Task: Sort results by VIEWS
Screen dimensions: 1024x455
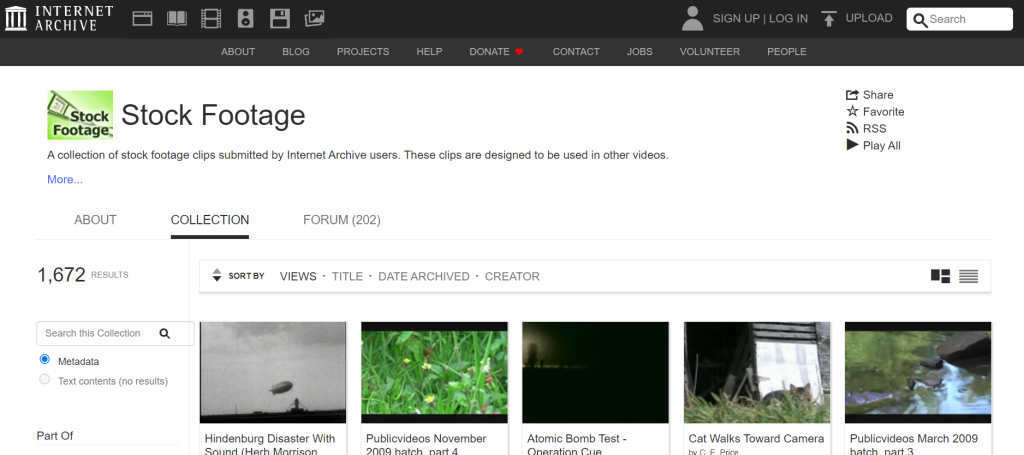Action: [x=298, y=276]
